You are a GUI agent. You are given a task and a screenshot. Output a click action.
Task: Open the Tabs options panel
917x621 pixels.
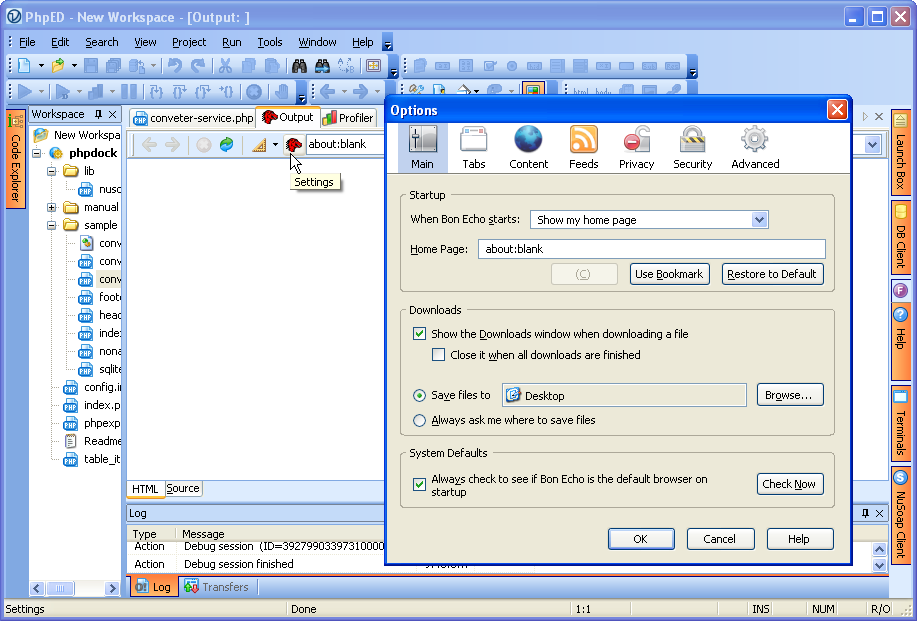pyautogui.click(x=474, y=148)
